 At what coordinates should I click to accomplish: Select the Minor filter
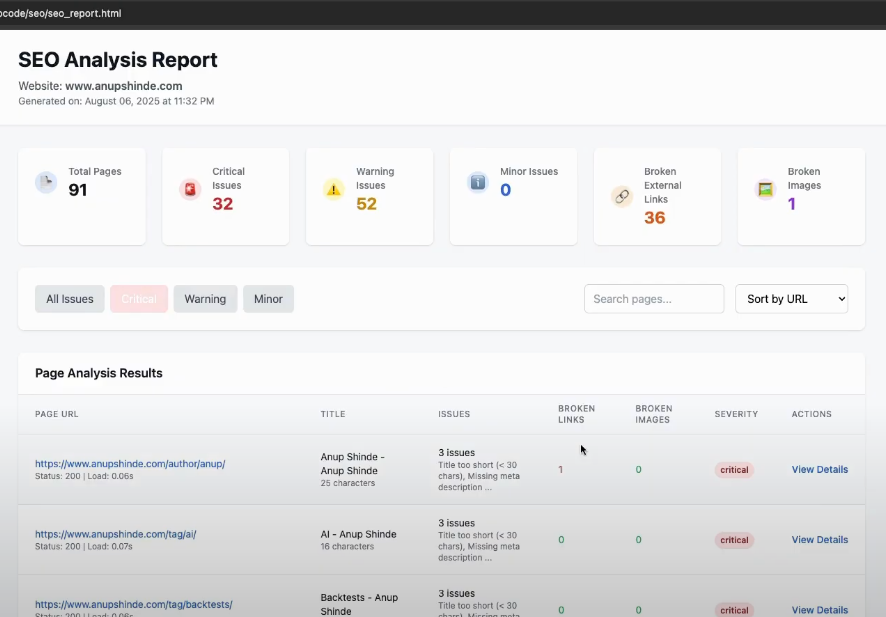[268, 298]
